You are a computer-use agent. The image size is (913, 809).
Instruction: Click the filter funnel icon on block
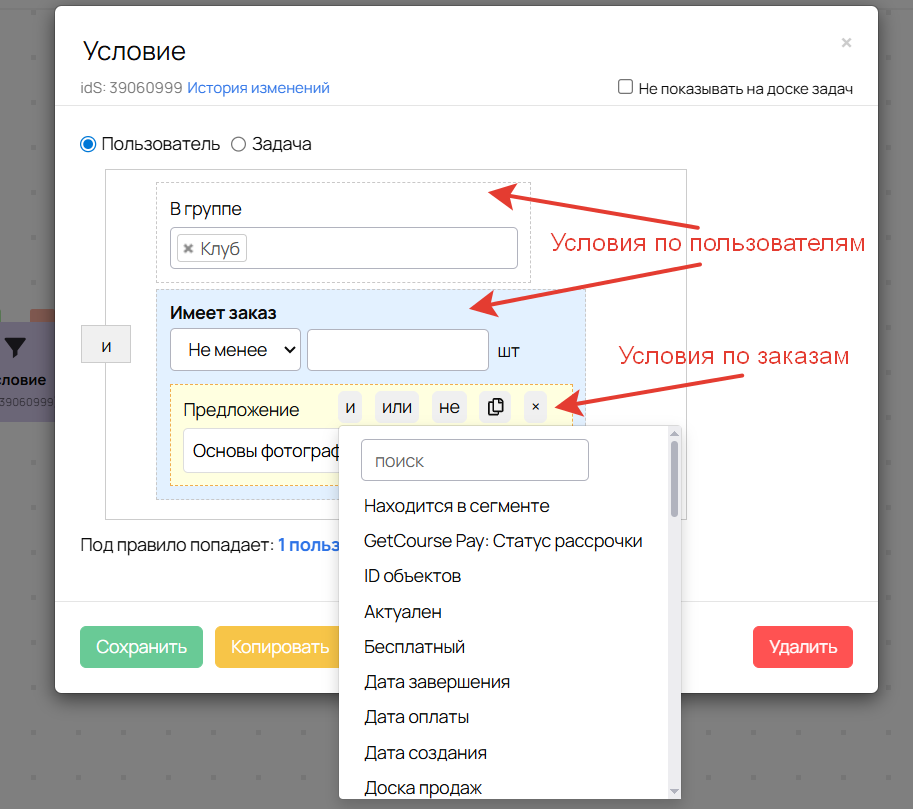[x=15, y=348]
